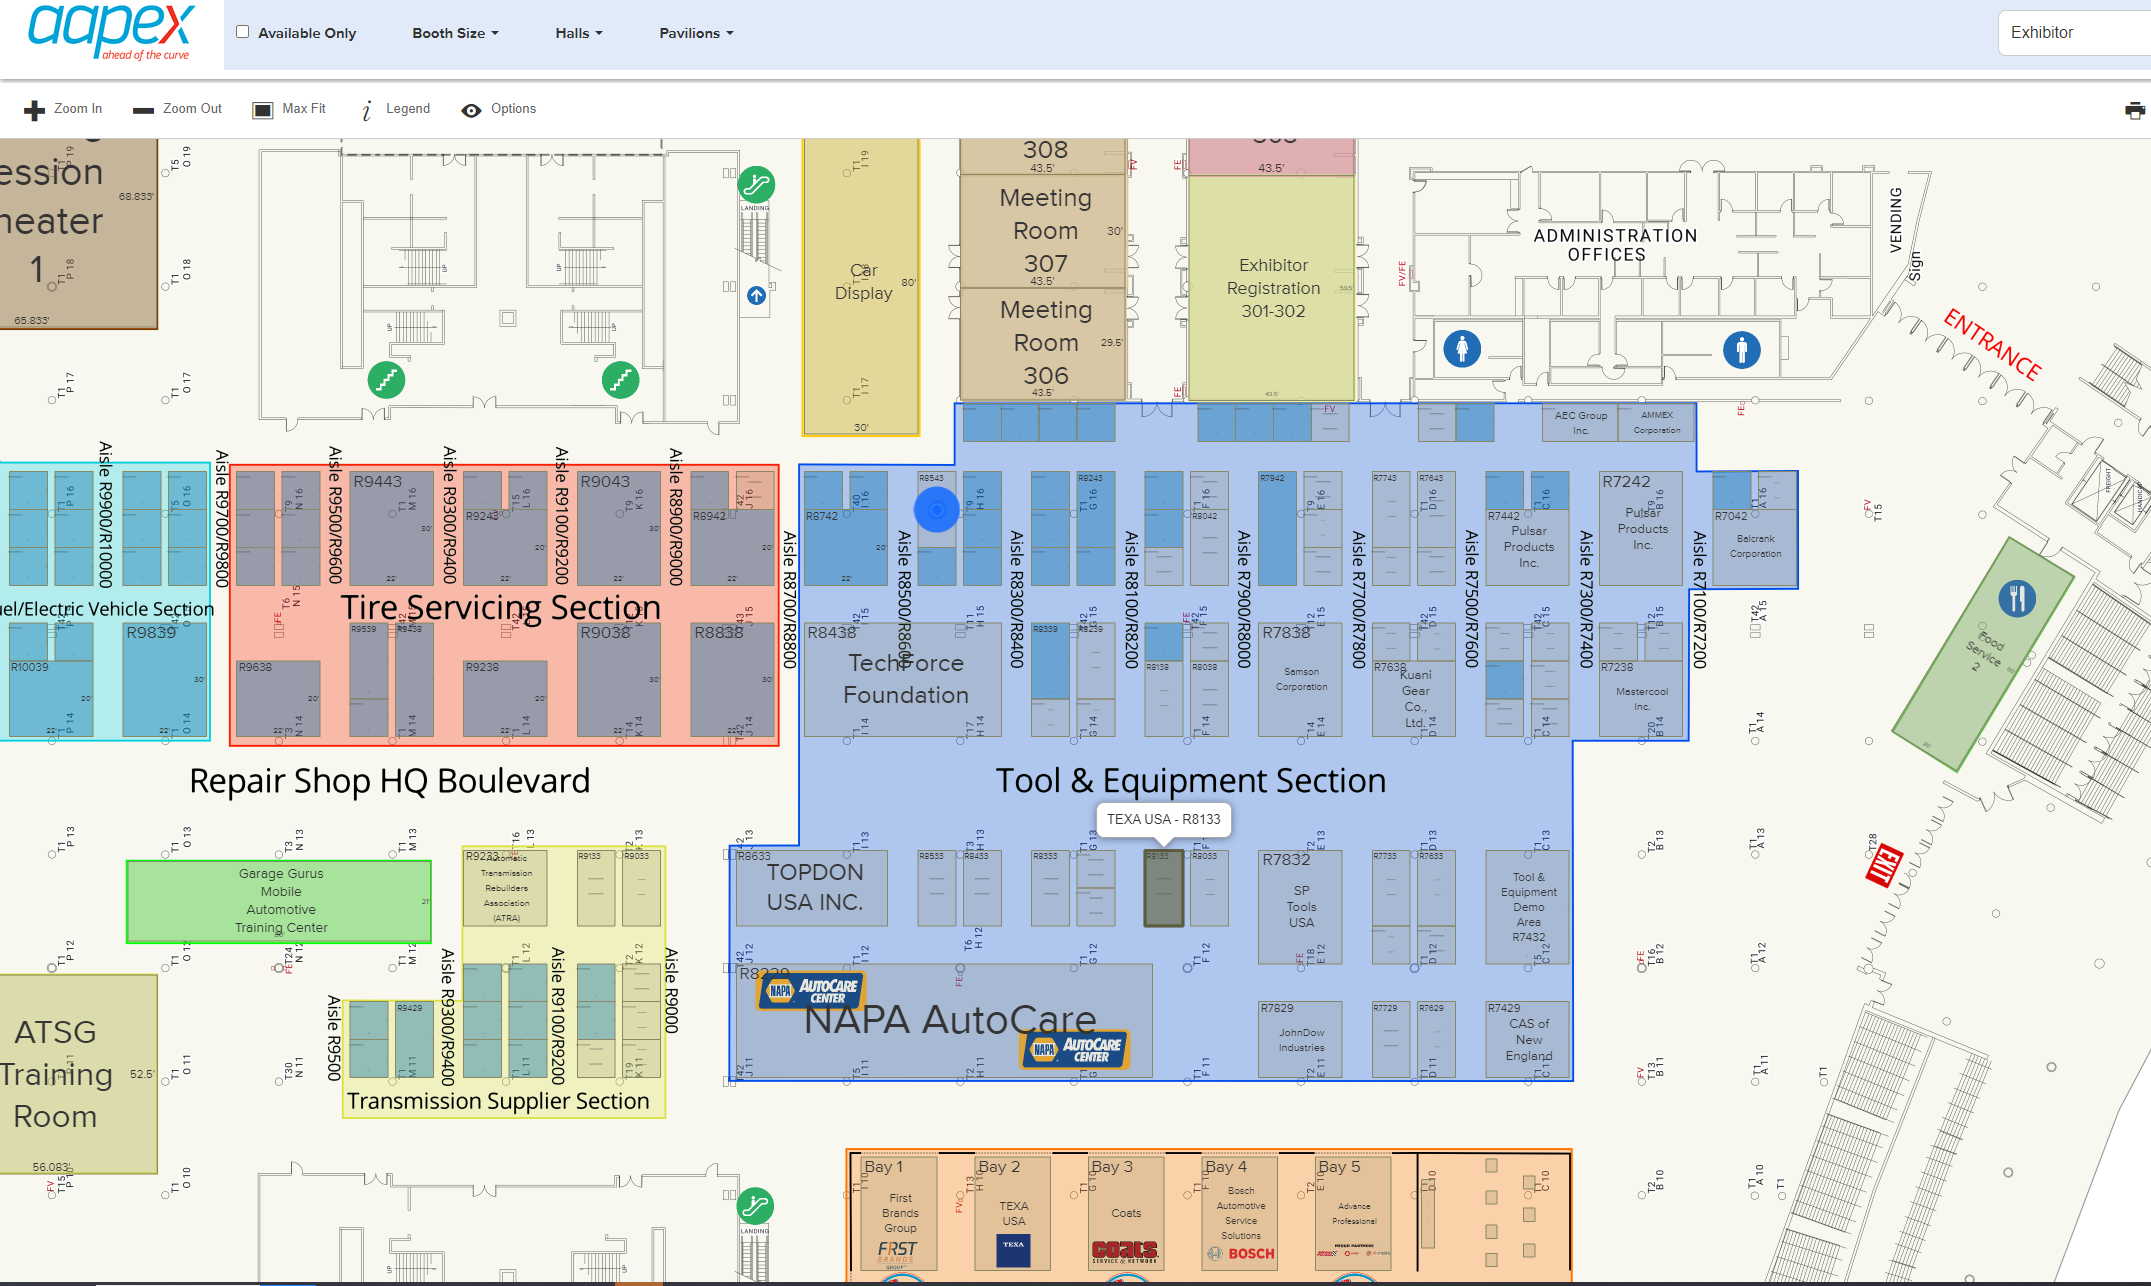This screenshot has width=2151, height=1286.
Task: Open the Legend info icon
Action: (x=367, y=110)
